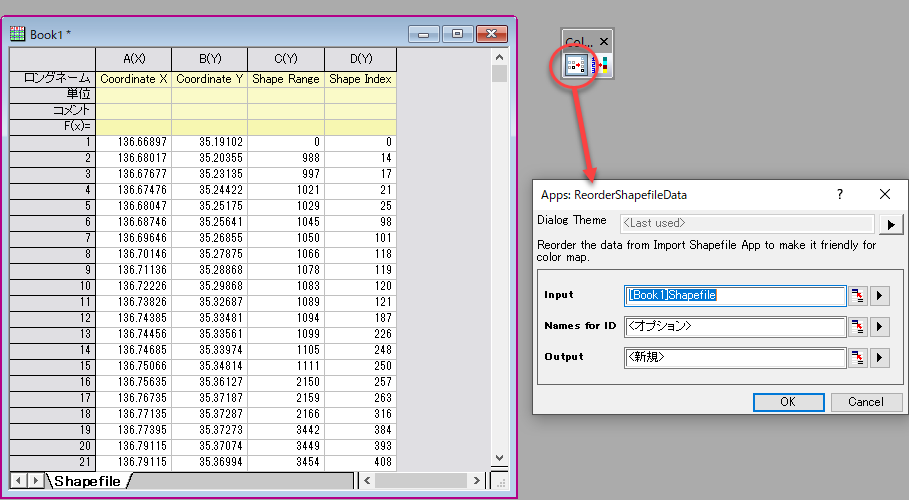Click the Input field [Book1]Shapefile
909x500 pixels.
735,295
